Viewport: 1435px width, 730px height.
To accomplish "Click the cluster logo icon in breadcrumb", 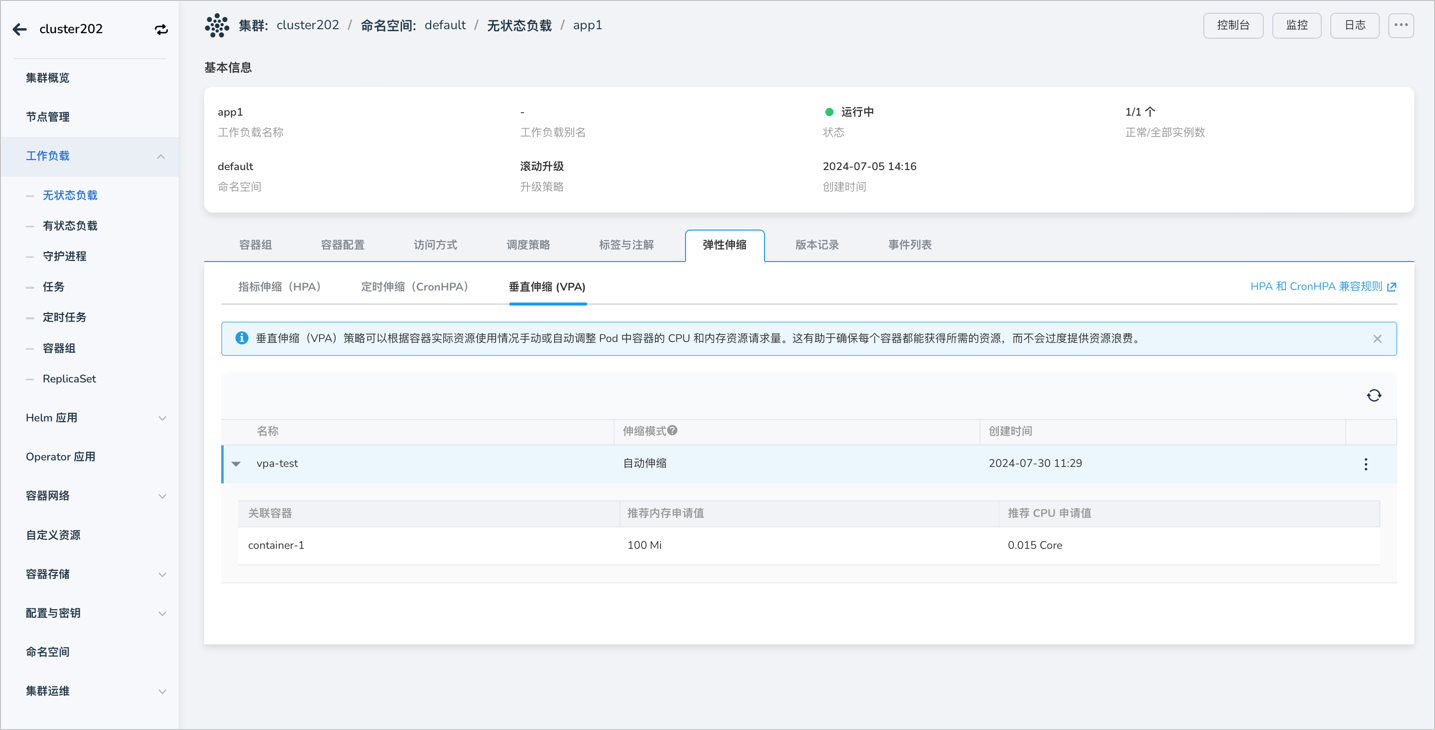I will (x=217, y=26).
